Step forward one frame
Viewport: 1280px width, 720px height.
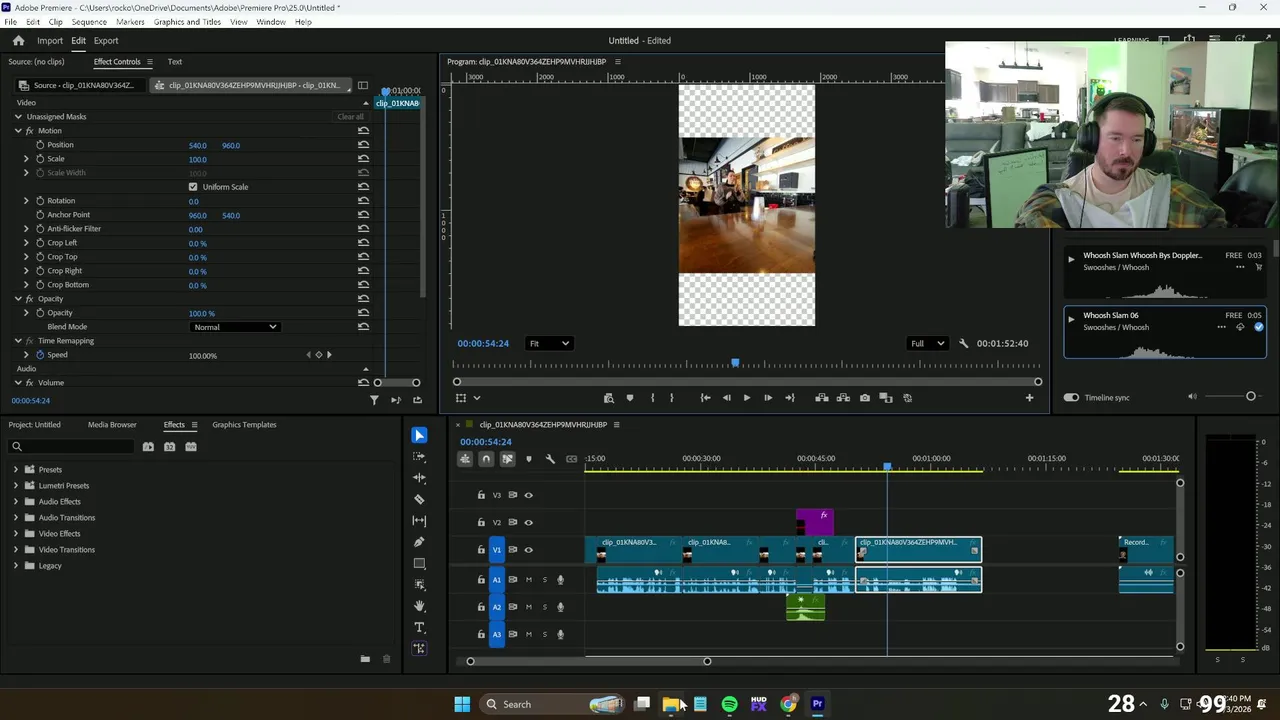[x=767, y=398]
